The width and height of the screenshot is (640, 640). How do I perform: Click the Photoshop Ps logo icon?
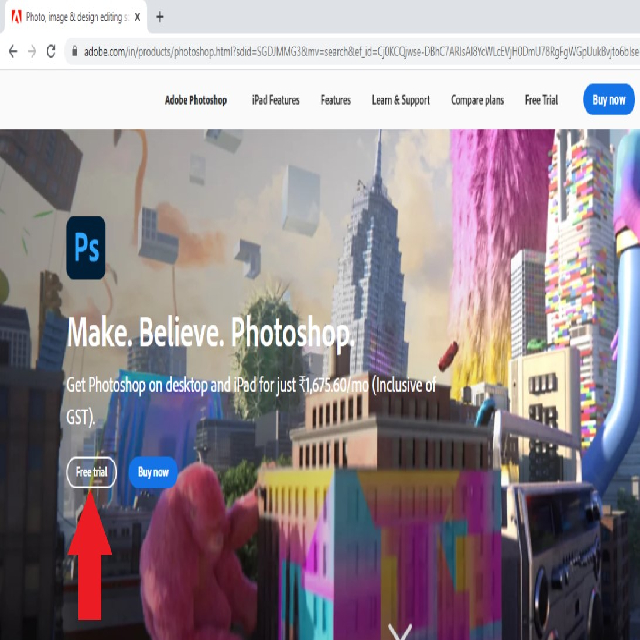coord(86,246)
